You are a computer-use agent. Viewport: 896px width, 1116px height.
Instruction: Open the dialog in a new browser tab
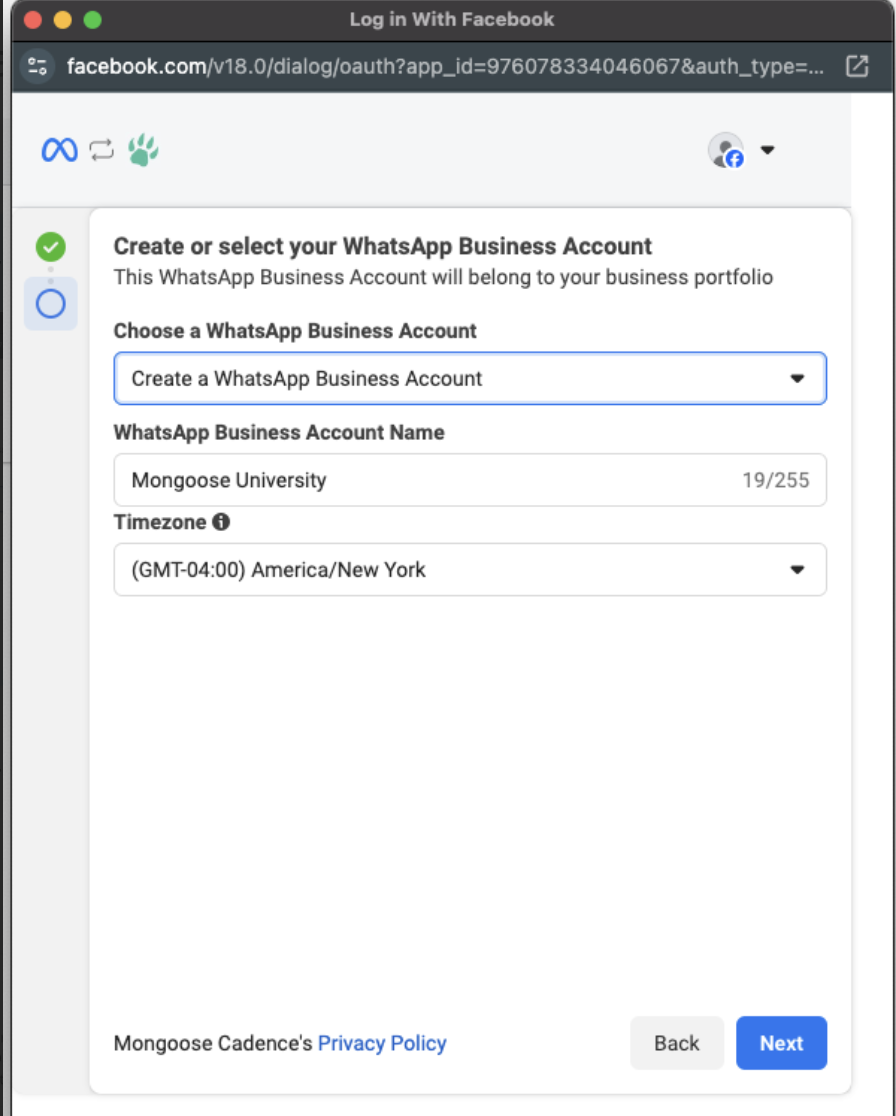tap(857, 66)
